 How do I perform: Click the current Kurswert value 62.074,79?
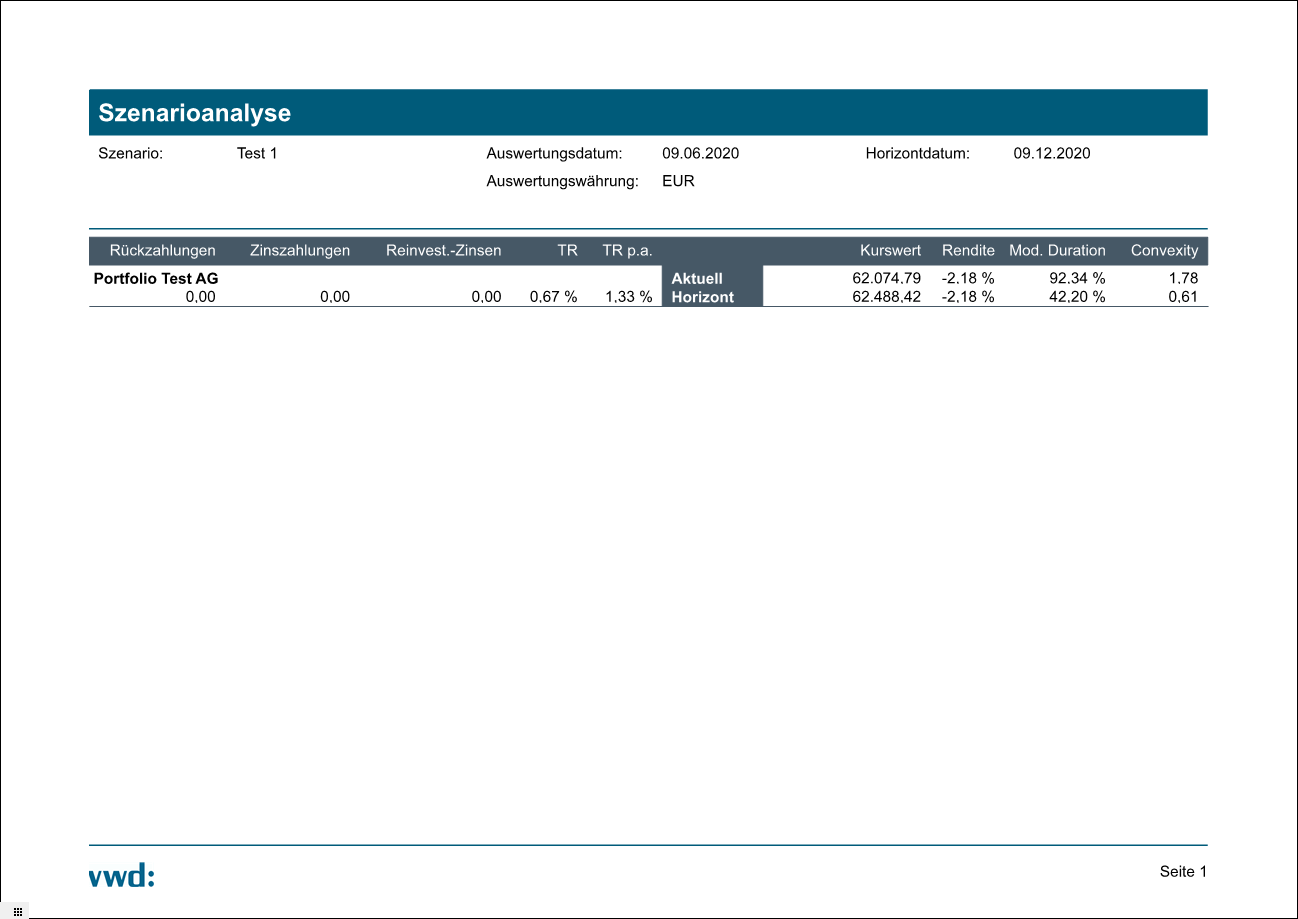tap(880, 279)
